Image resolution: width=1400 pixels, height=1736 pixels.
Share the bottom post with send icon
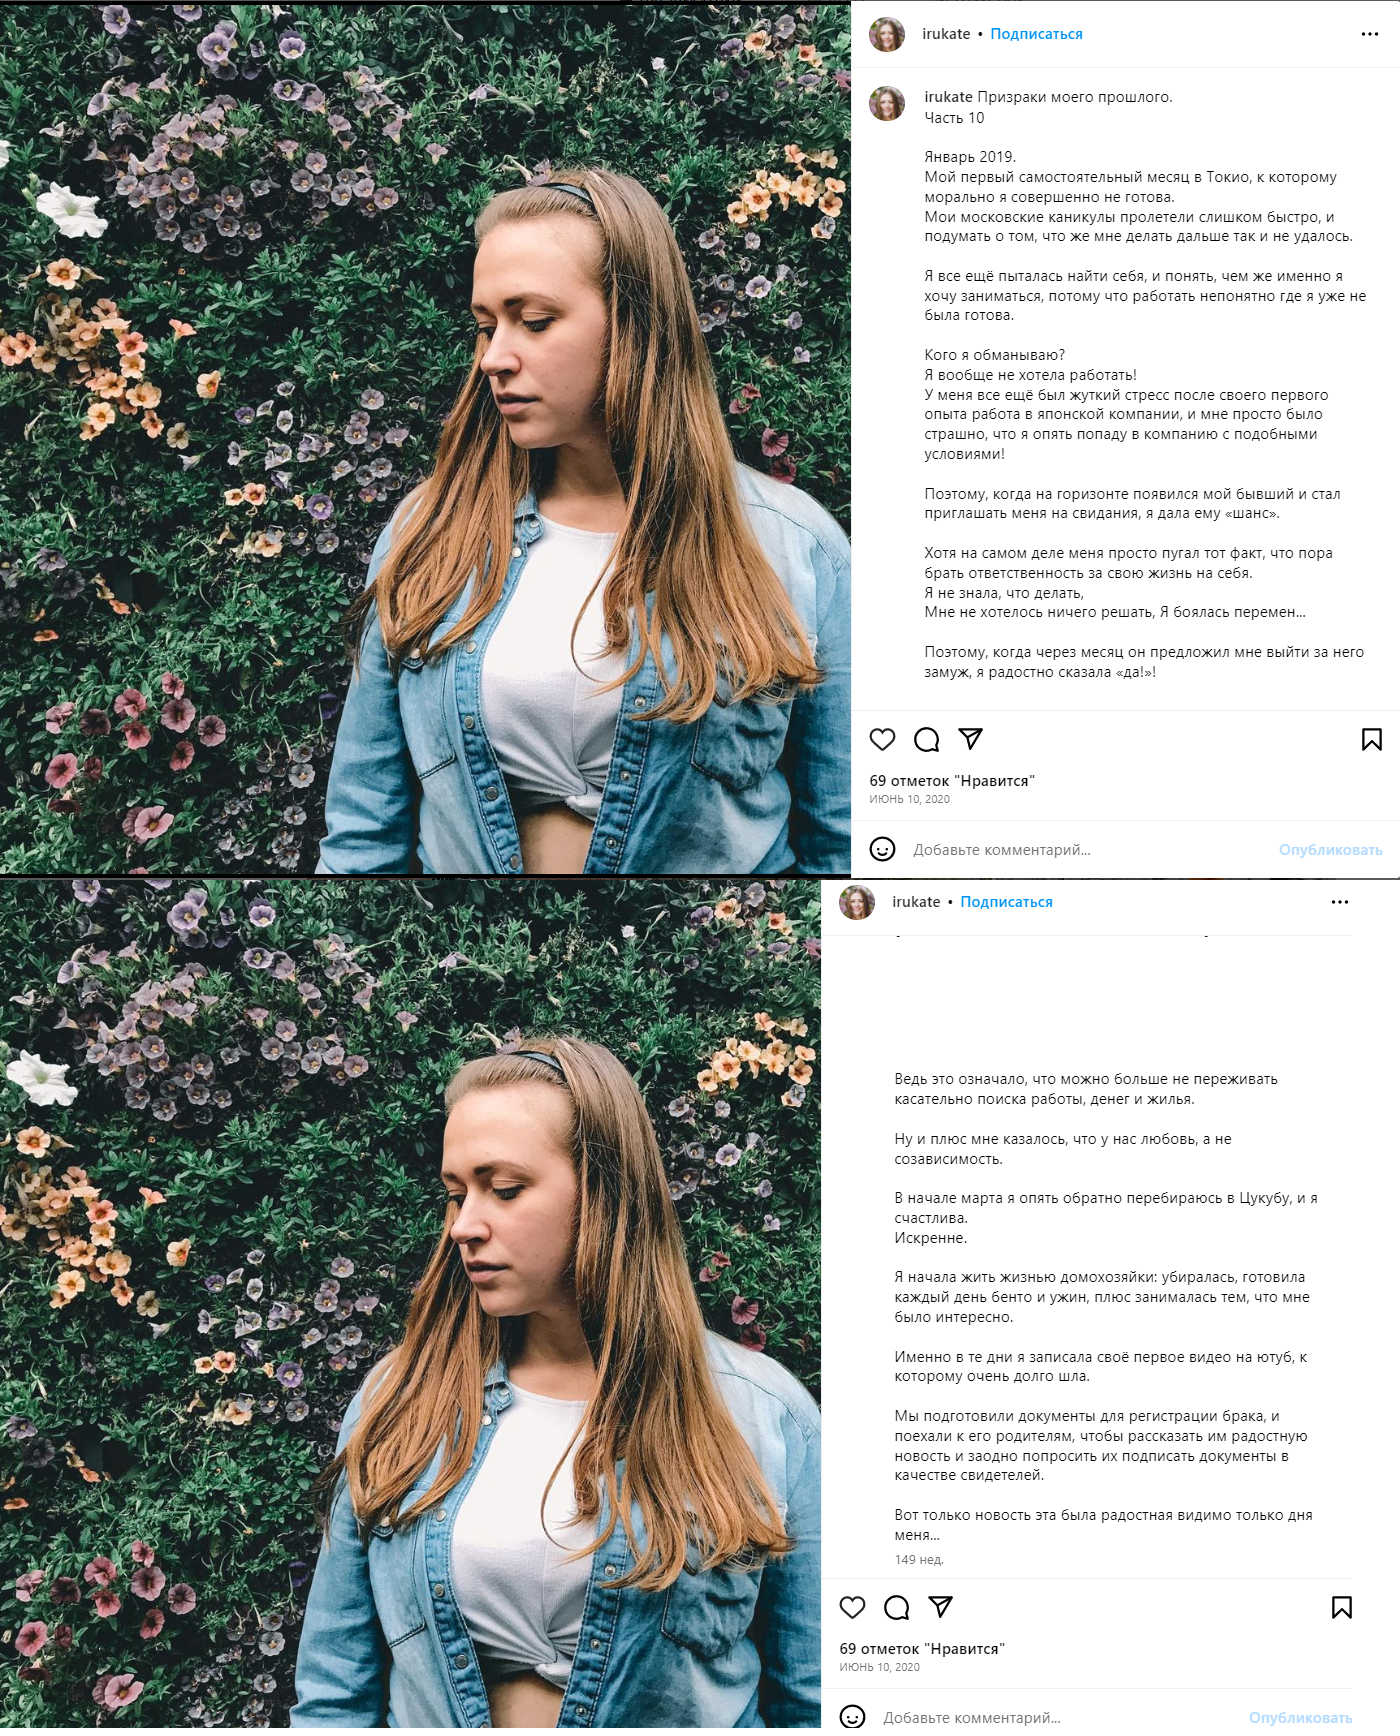pyautogui.click(x=940, y=1607)
